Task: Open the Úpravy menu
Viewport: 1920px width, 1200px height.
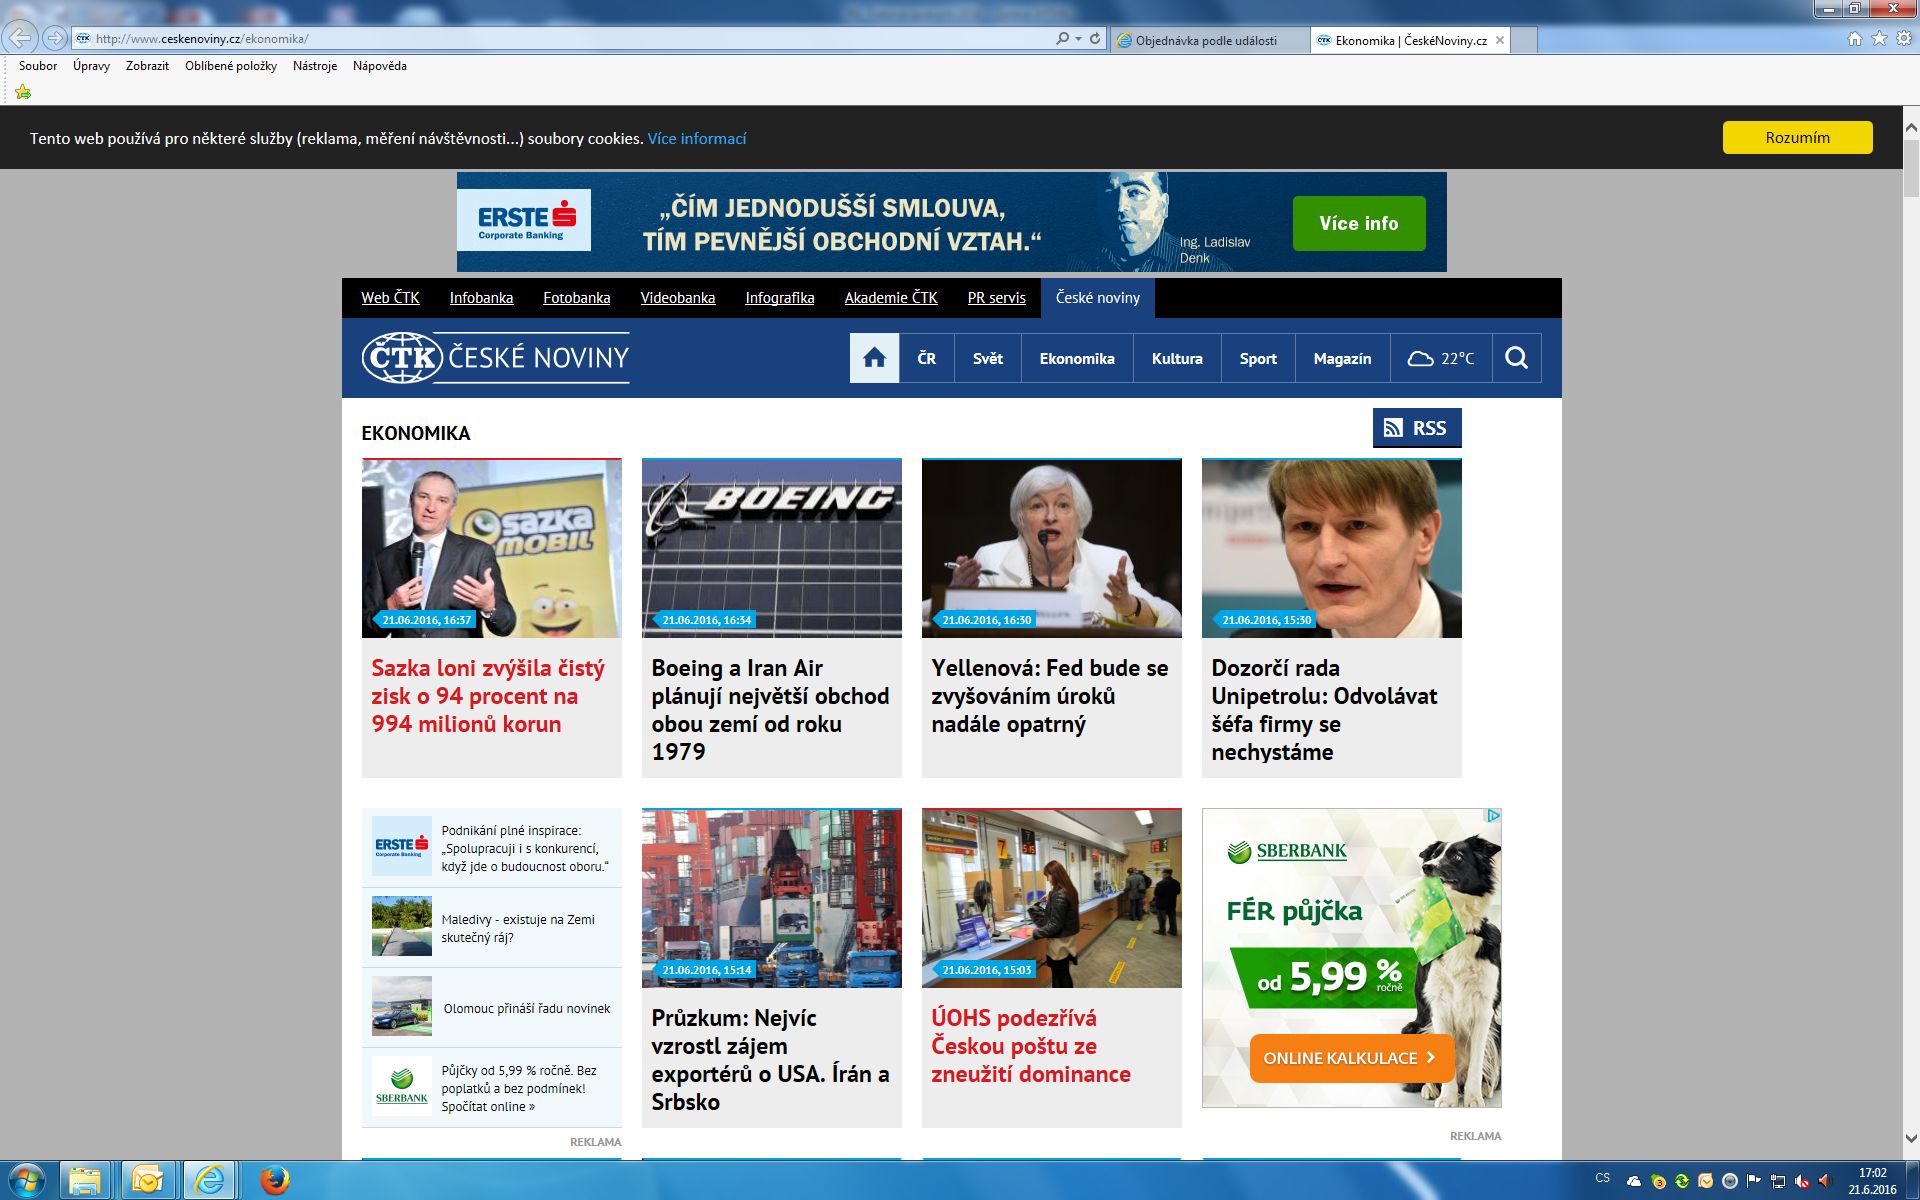Action: [x=91, y=66]
